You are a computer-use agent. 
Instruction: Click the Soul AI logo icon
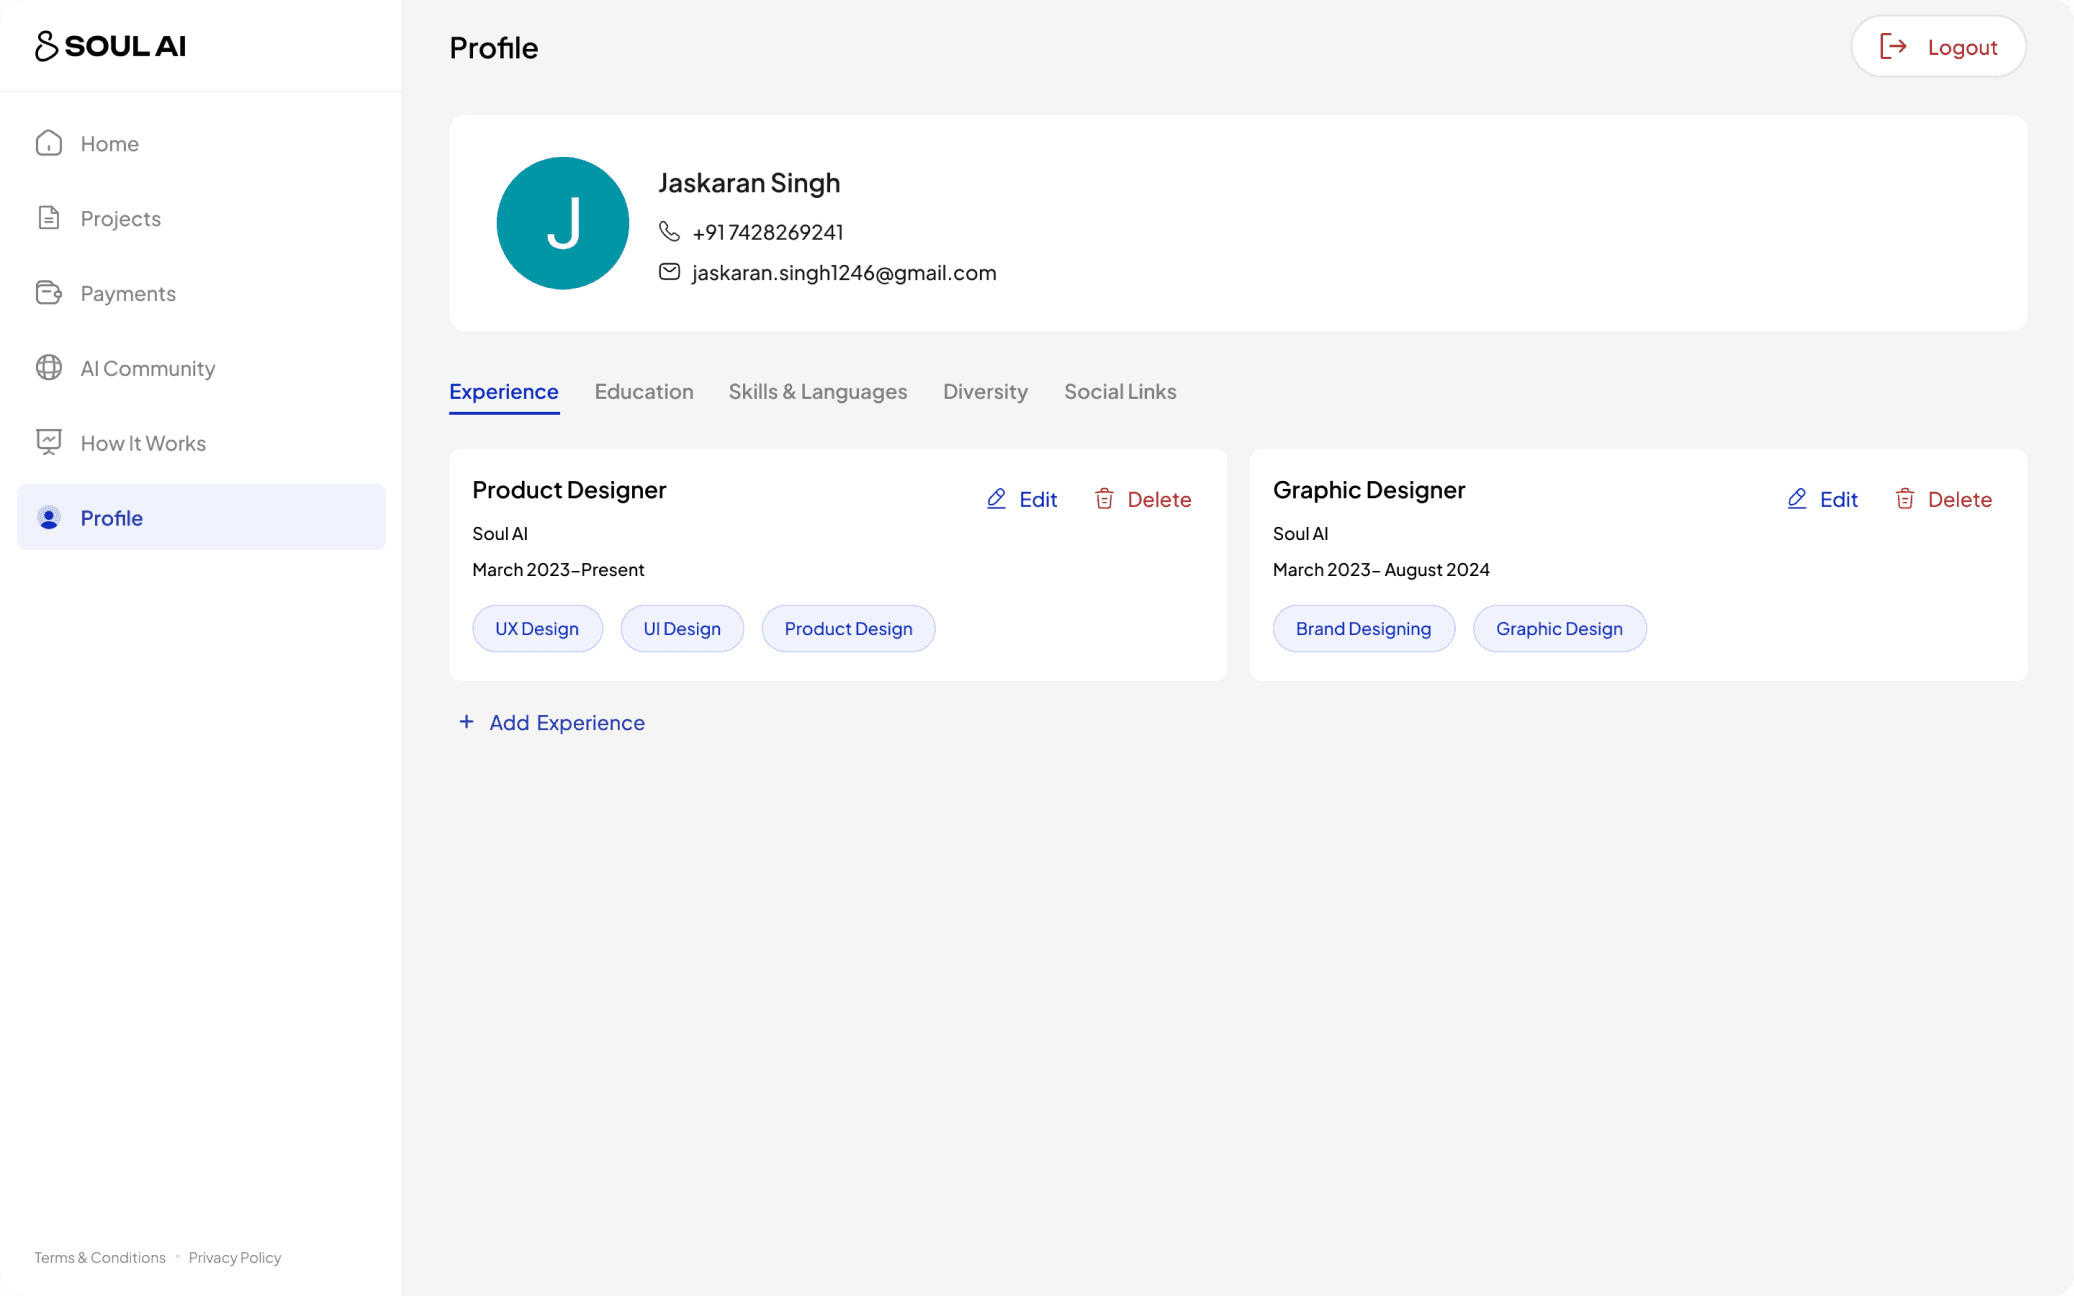pos(46,46)
